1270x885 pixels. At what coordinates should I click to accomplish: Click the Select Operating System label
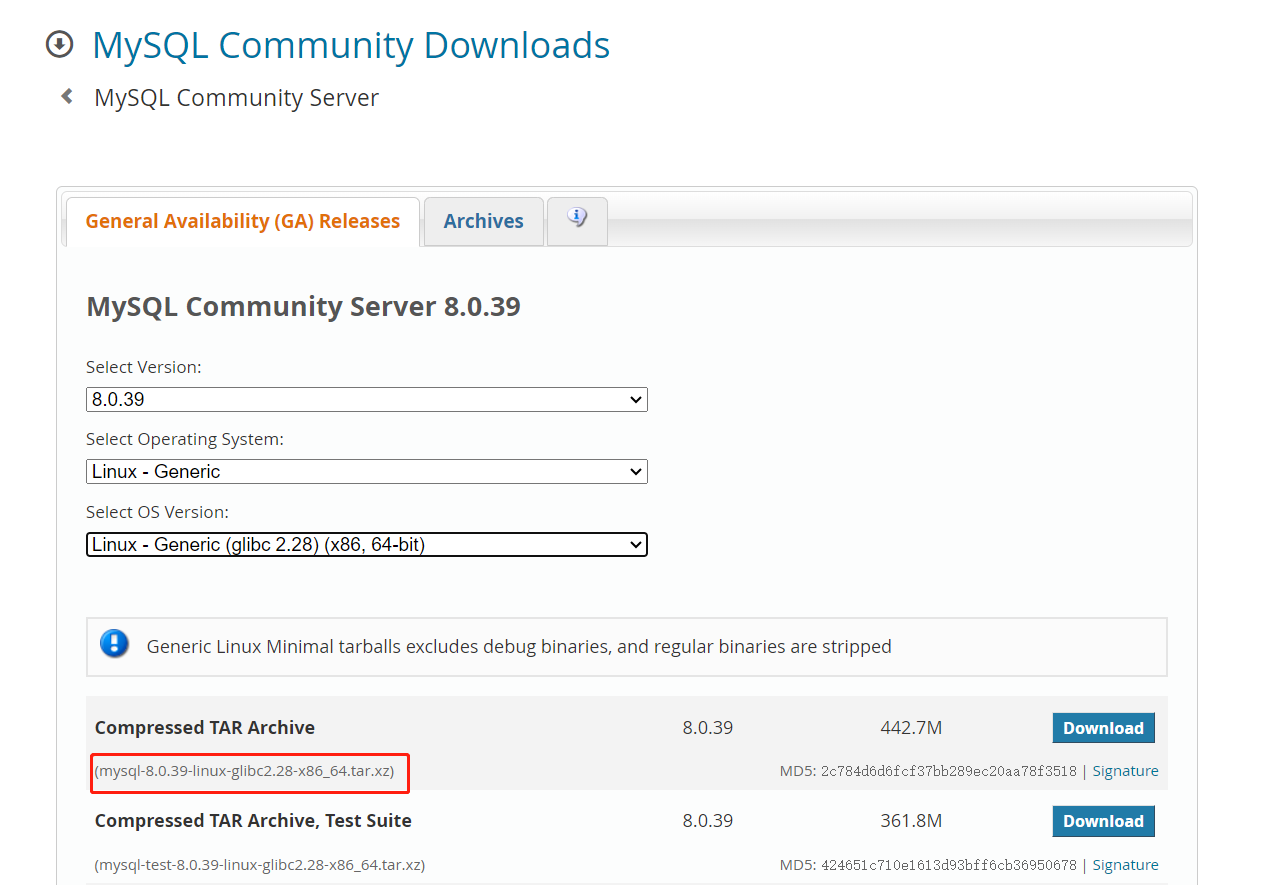pos(185,439)
